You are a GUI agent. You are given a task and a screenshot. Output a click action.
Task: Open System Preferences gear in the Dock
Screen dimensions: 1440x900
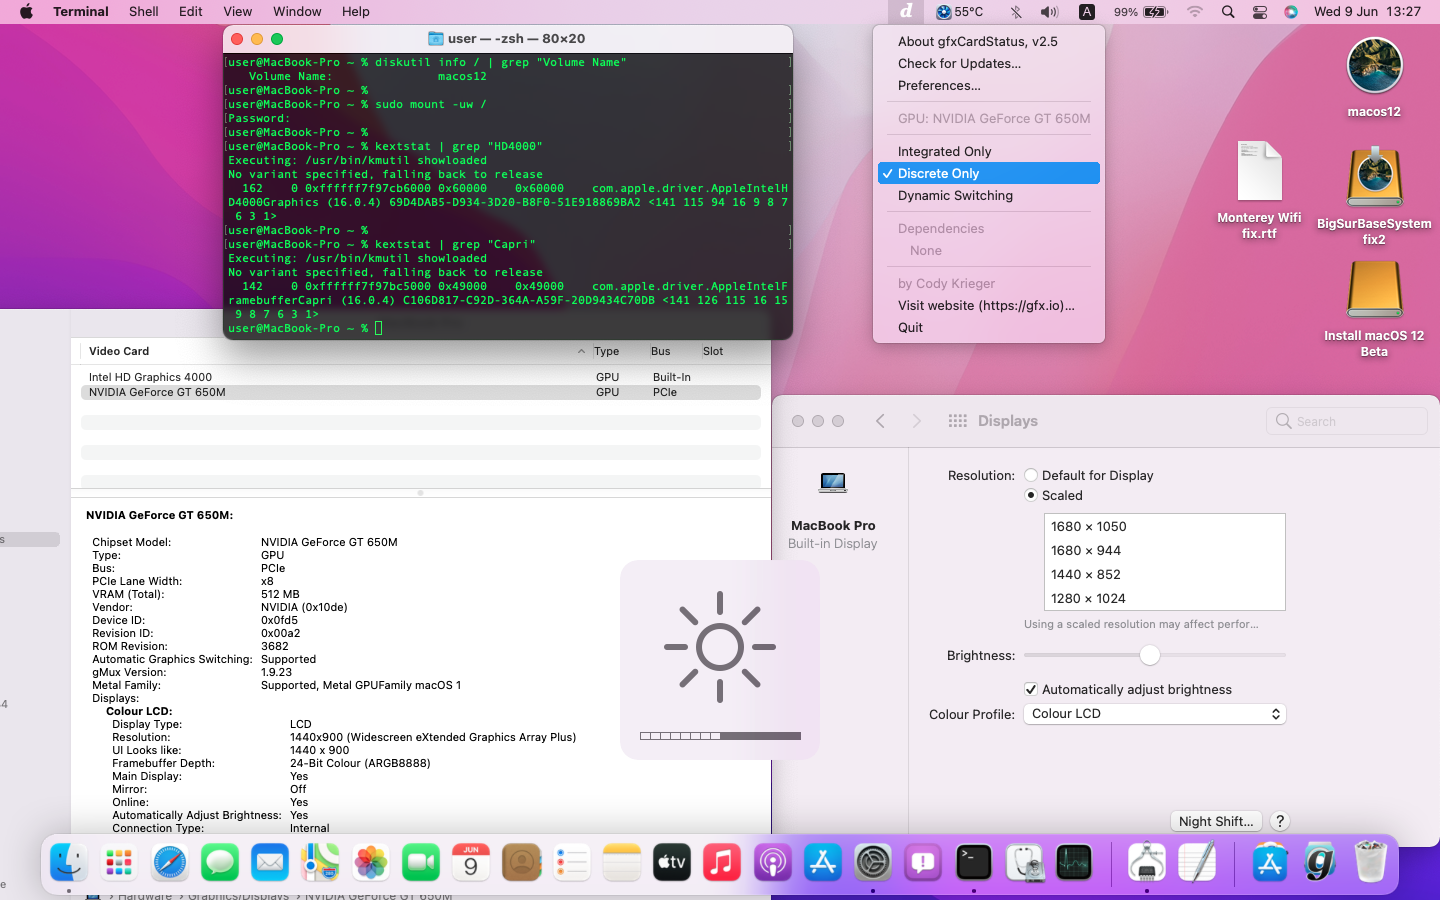(873, 862)
